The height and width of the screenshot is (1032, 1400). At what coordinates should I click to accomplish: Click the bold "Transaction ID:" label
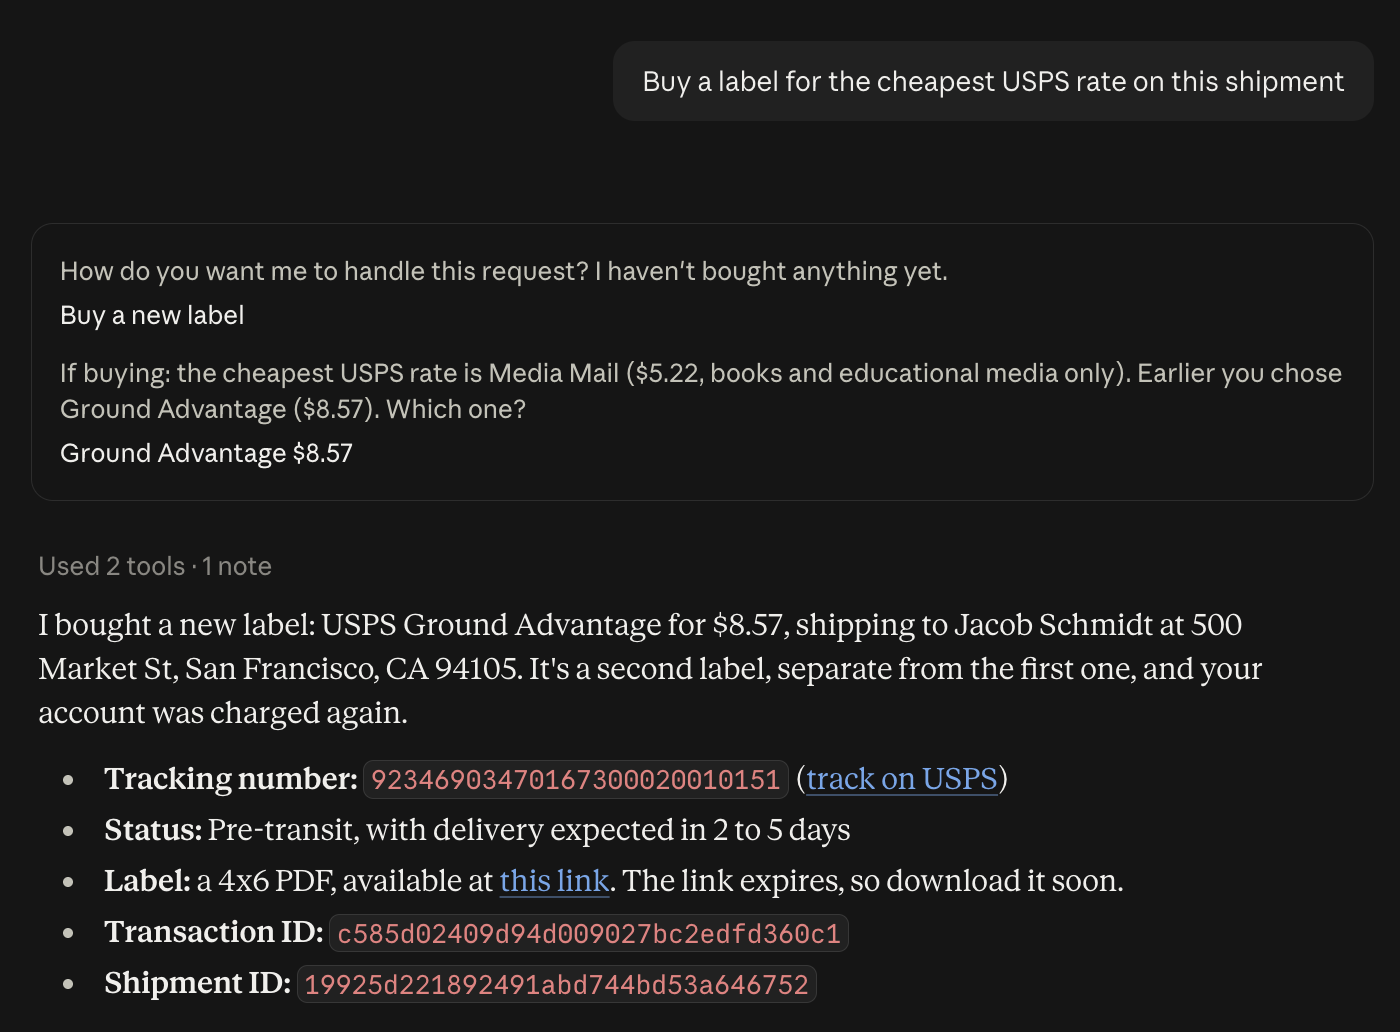click(x=214, y=932)
